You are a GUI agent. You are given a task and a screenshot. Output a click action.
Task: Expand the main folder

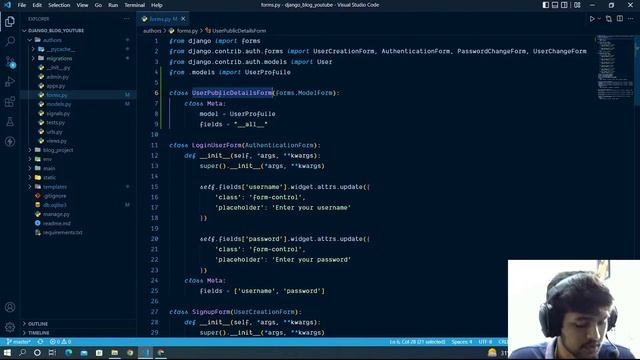[49, 168]
